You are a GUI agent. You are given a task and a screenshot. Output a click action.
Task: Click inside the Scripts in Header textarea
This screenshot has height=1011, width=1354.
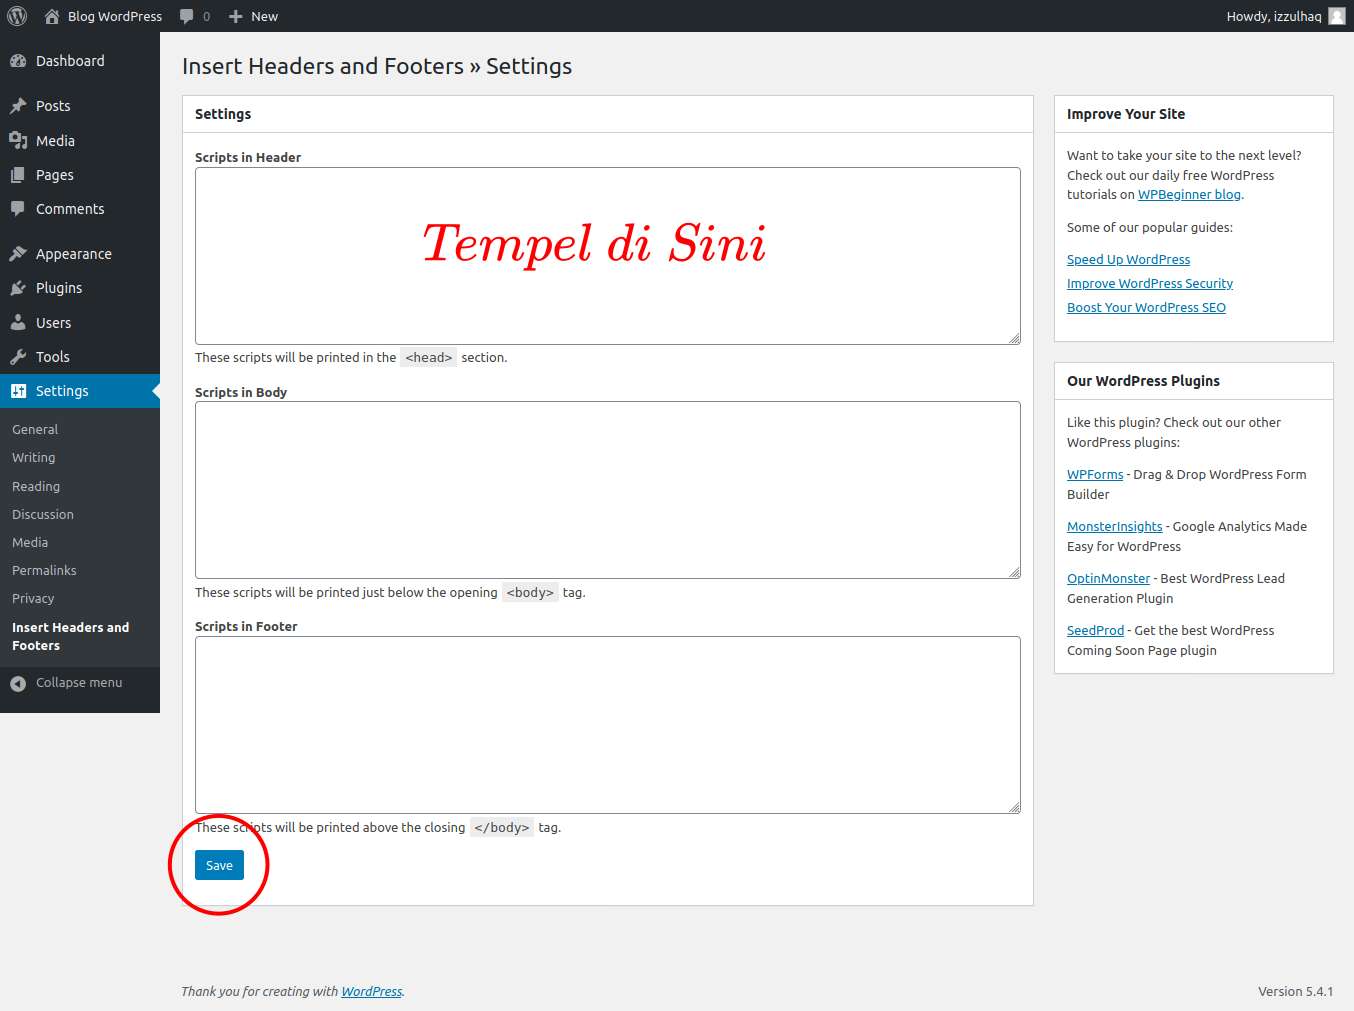tap(607, 300)
